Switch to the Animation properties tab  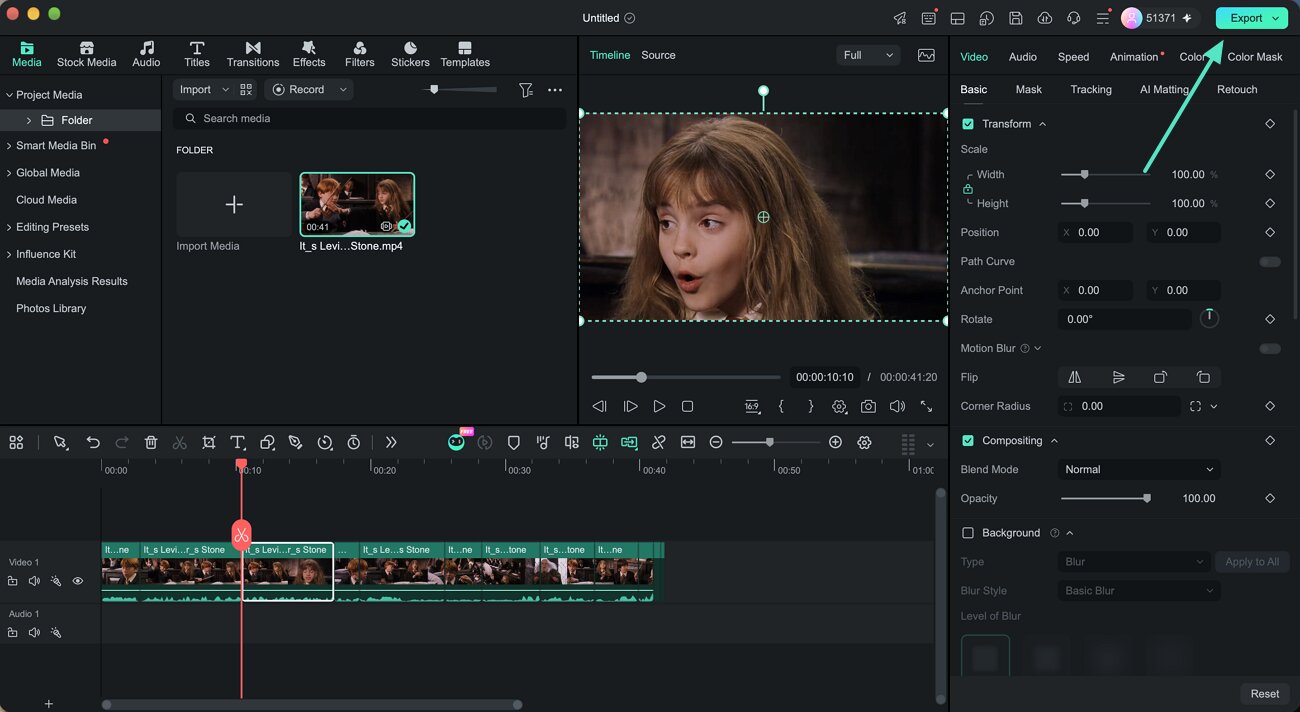tap(1134, 57)
